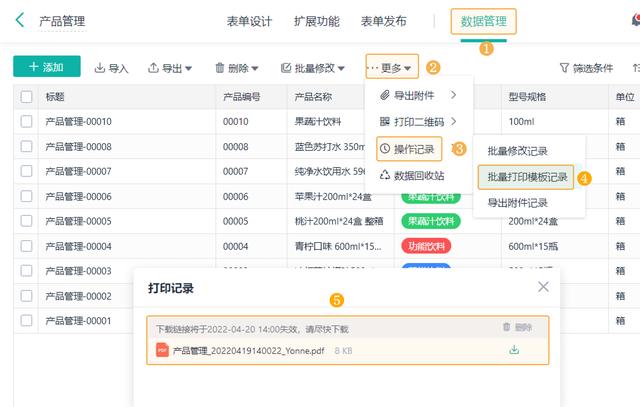Check the row 产品管理-00003

coord(27,271)
